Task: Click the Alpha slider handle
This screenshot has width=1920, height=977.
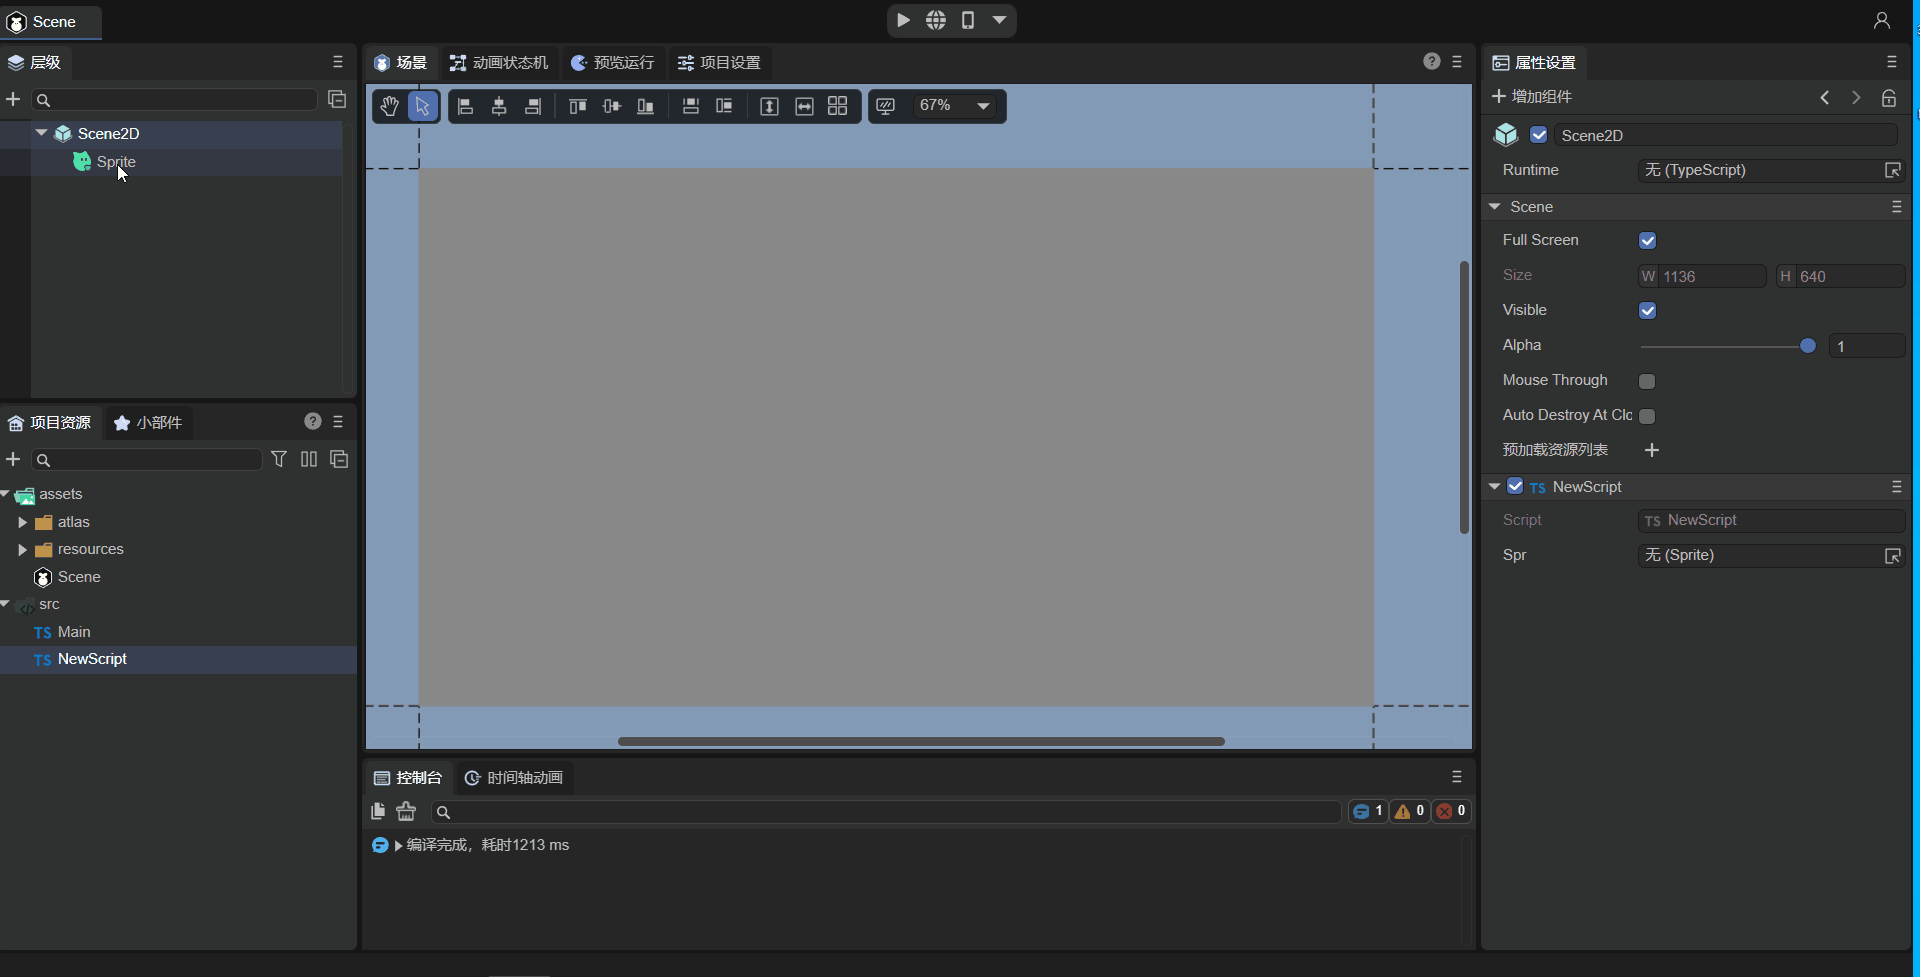Action: [1807, 346]
